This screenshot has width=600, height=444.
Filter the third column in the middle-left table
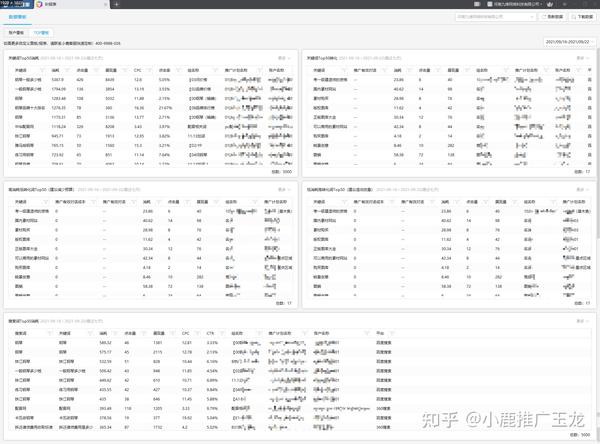134,202
